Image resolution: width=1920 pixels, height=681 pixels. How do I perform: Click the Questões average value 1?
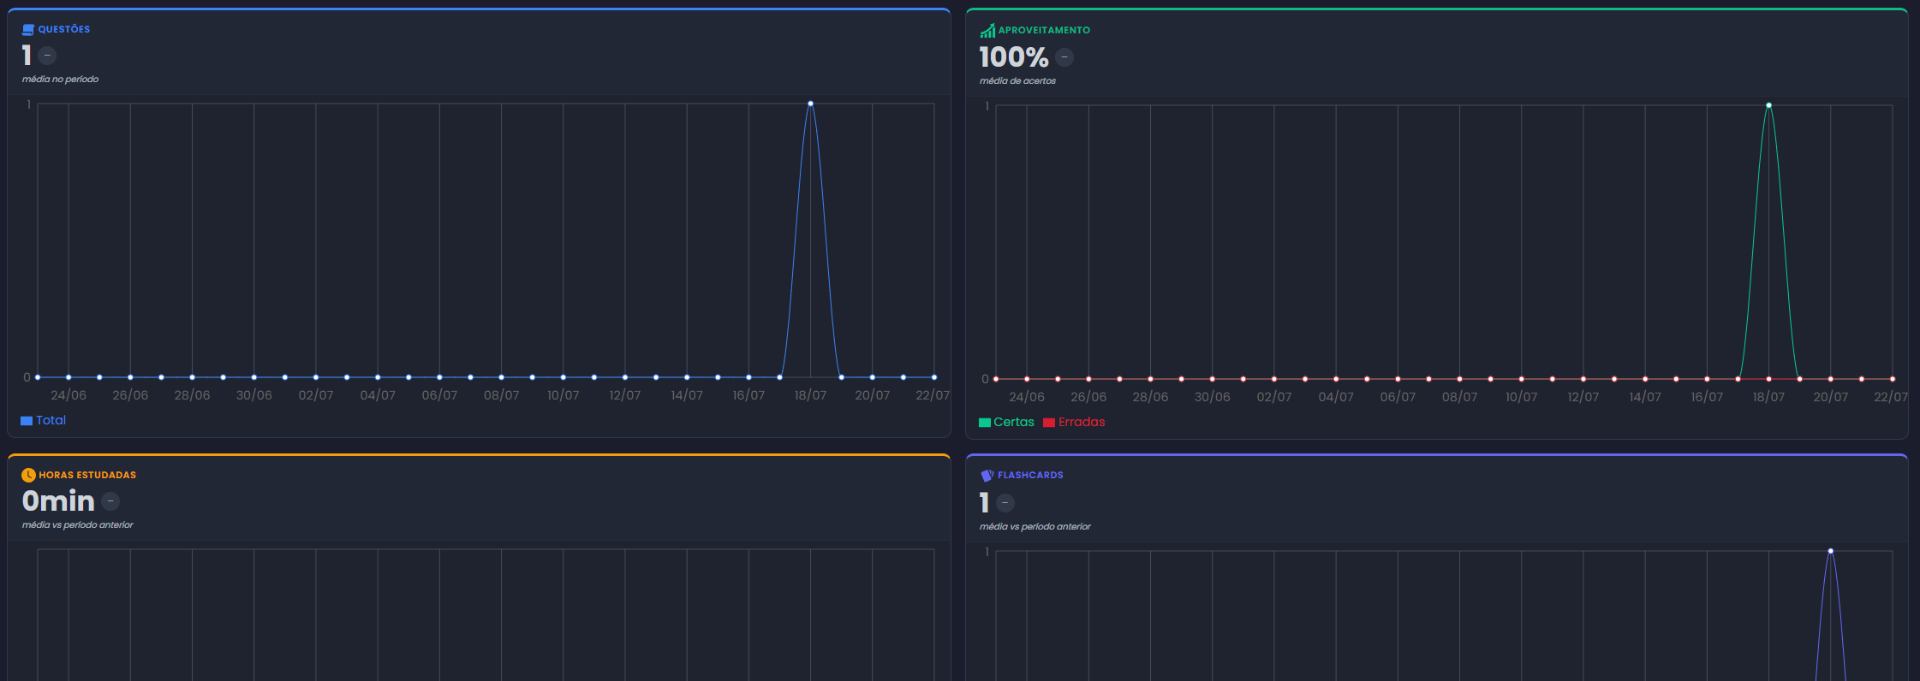27,56
